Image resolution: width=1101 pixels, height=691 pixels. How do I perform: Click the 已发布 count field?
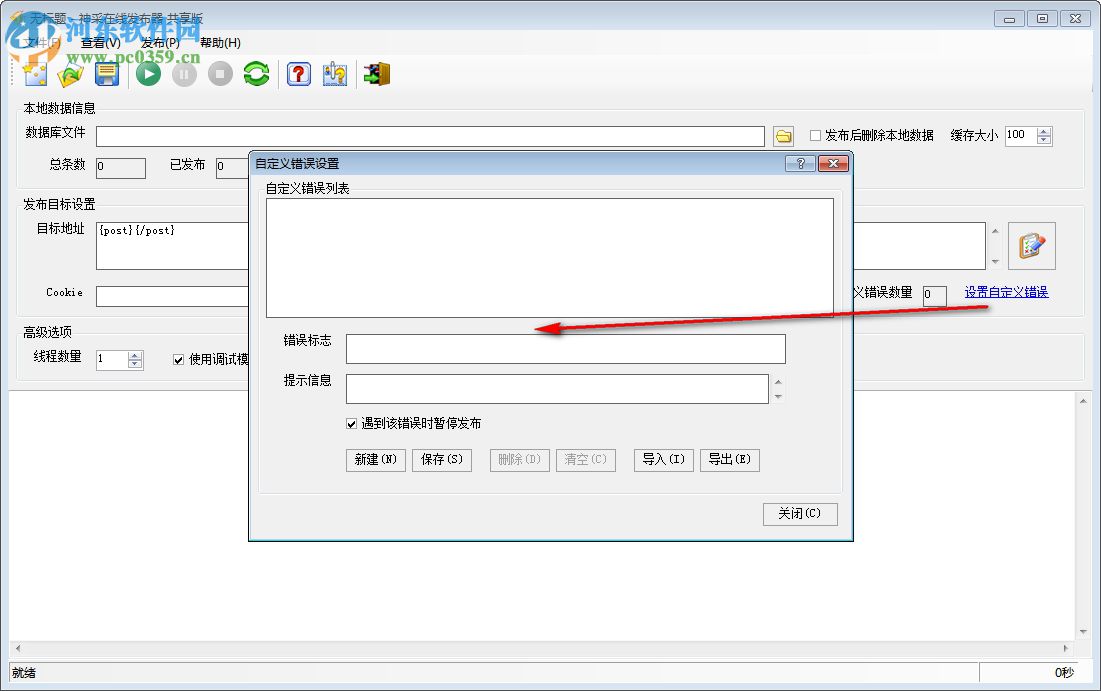pos(232,168)
